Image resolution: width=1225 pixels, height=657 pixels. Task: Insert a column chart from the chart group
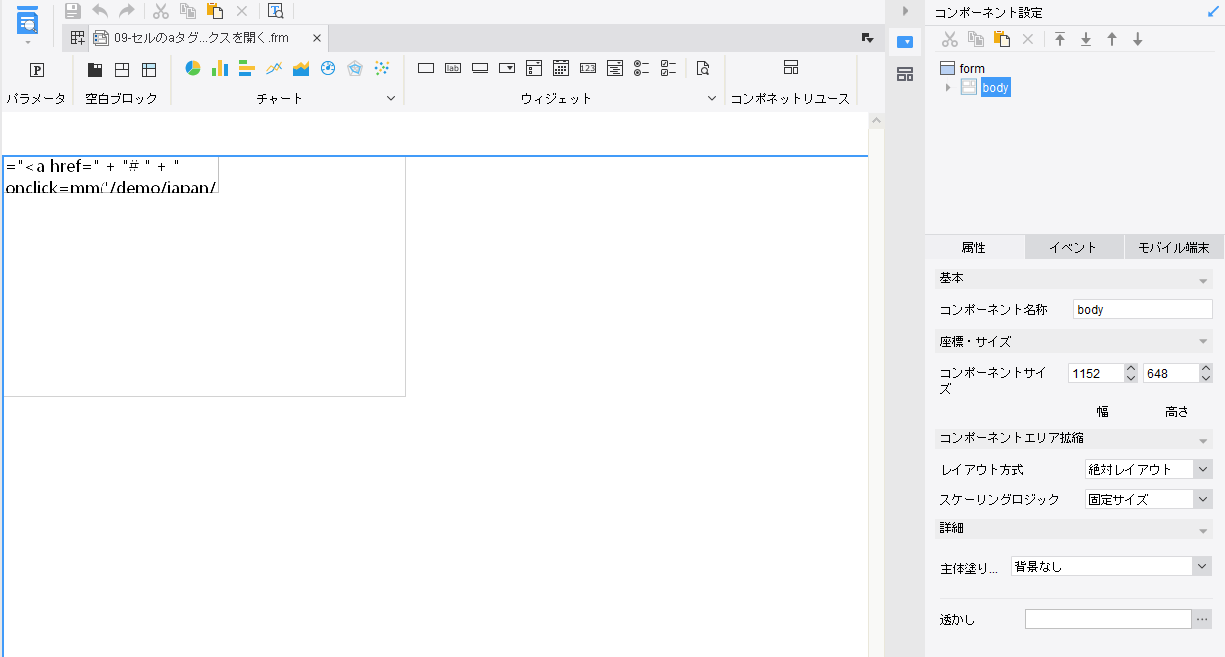219,68
